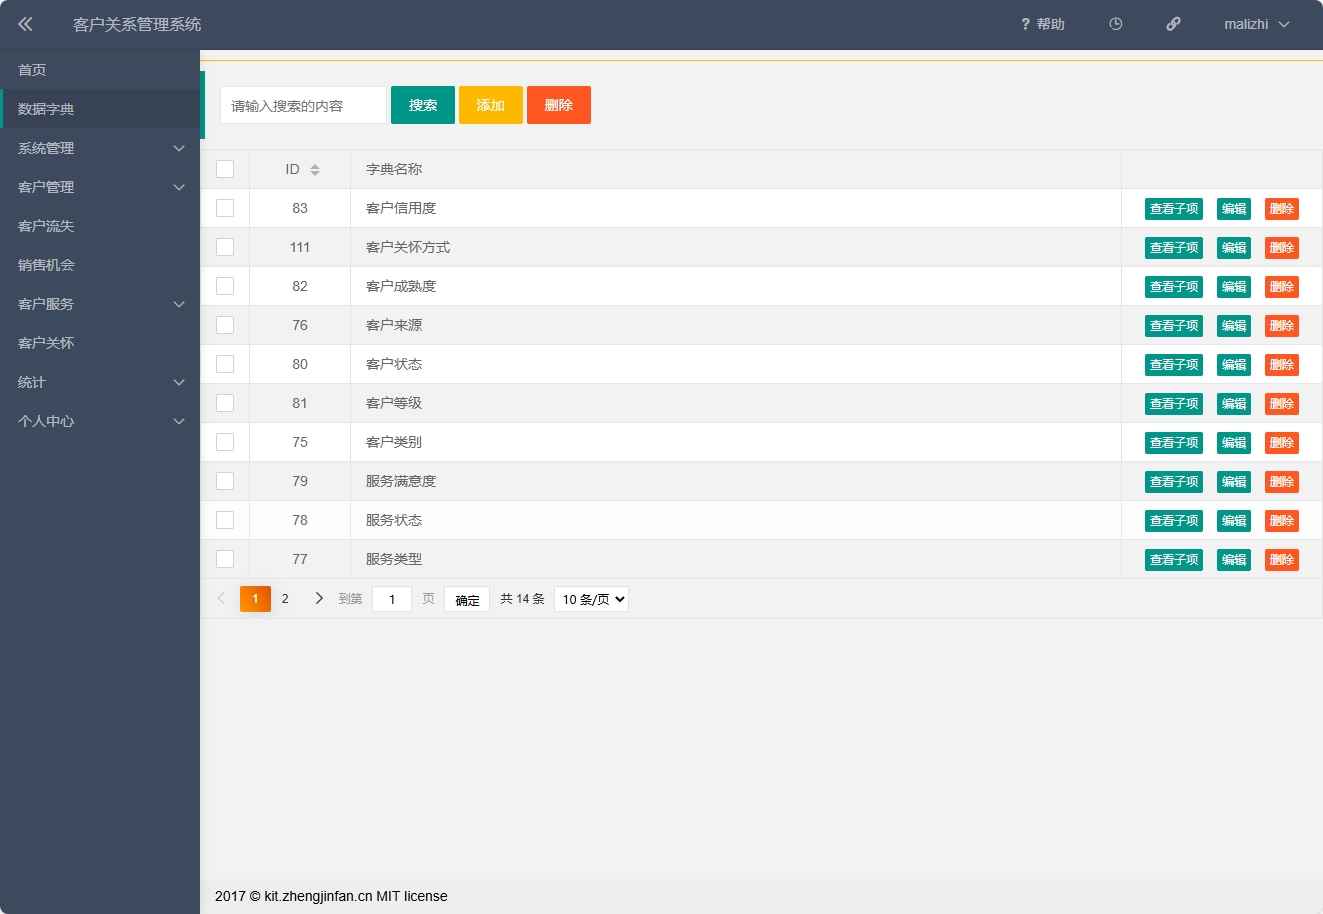
Task: Click the previous page left arrow
Action: [220, 598]
